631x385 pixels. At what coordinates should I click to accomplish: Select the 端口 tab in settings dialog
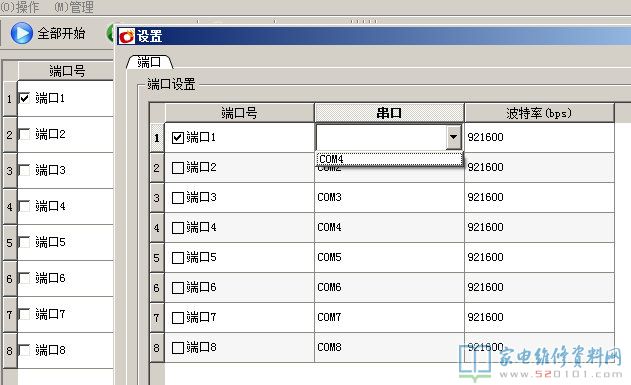[x=149, y=62]
